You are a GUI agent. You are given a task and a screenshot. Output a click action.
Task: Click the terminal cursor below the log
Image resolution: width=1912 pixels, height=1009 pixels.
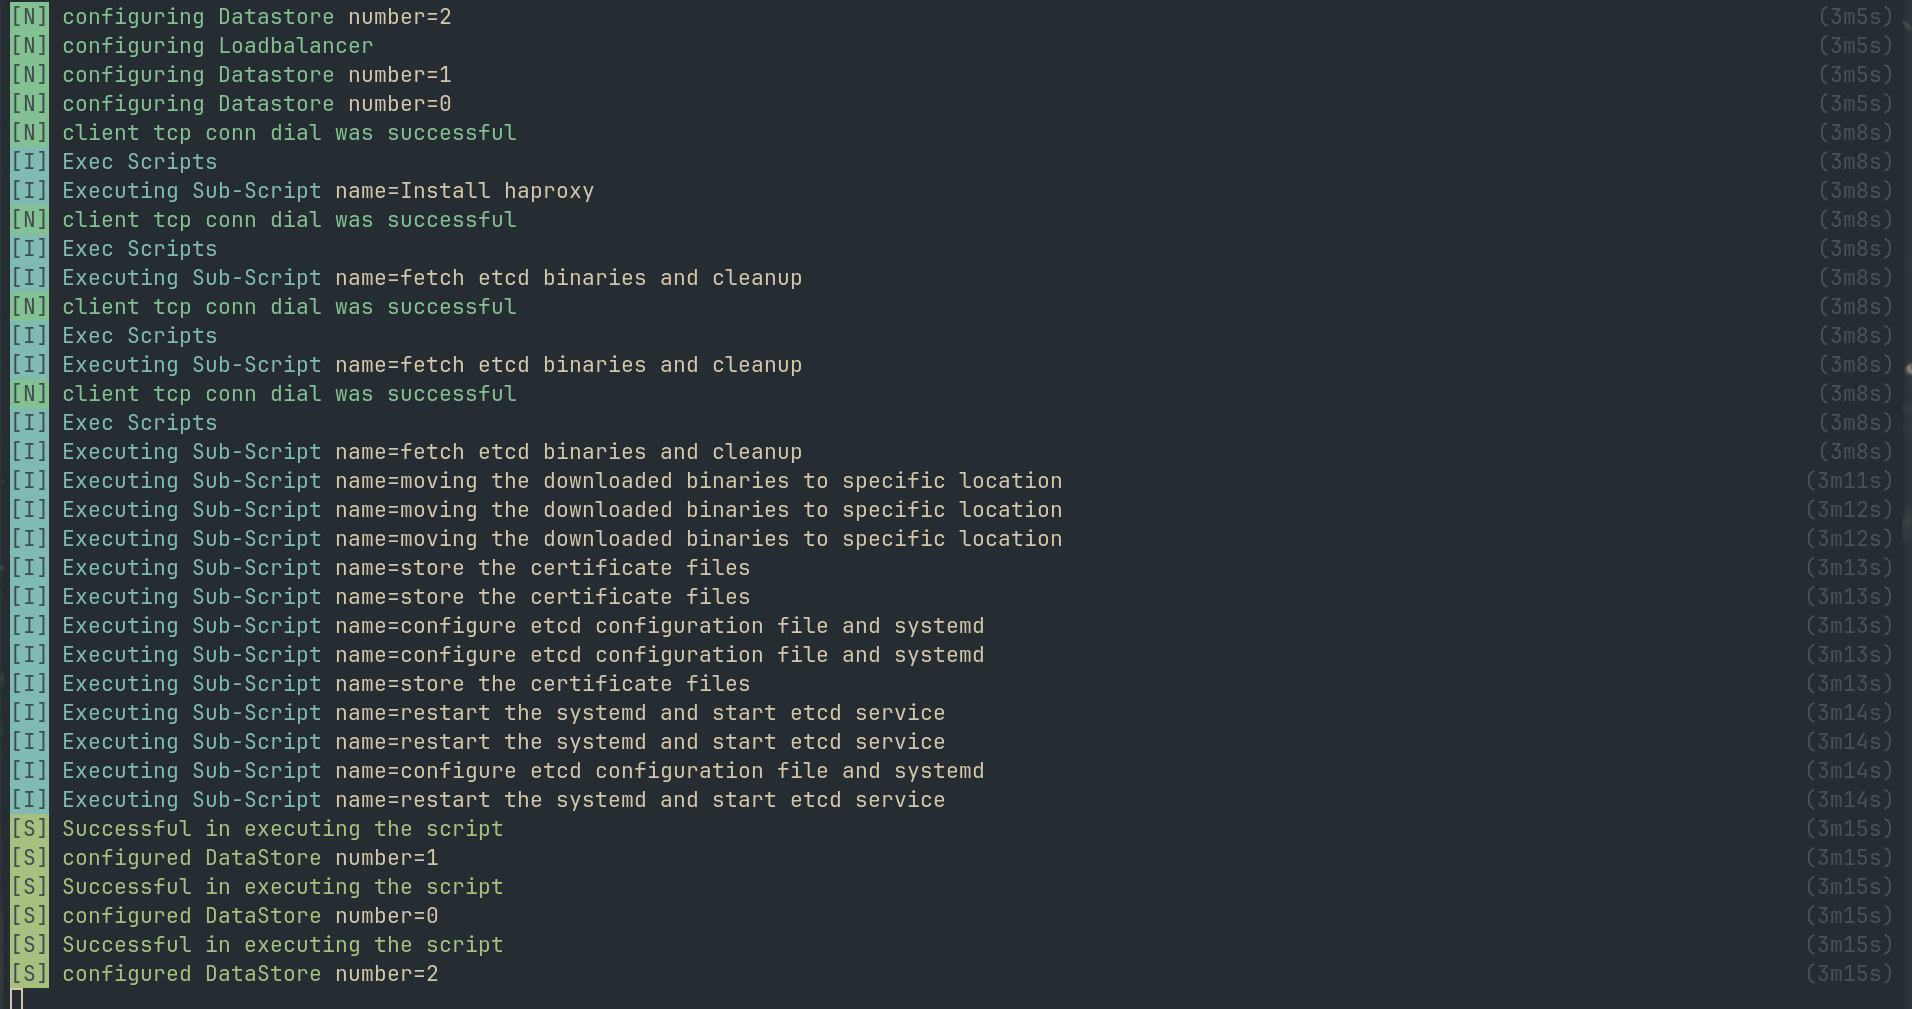[16, 998]
